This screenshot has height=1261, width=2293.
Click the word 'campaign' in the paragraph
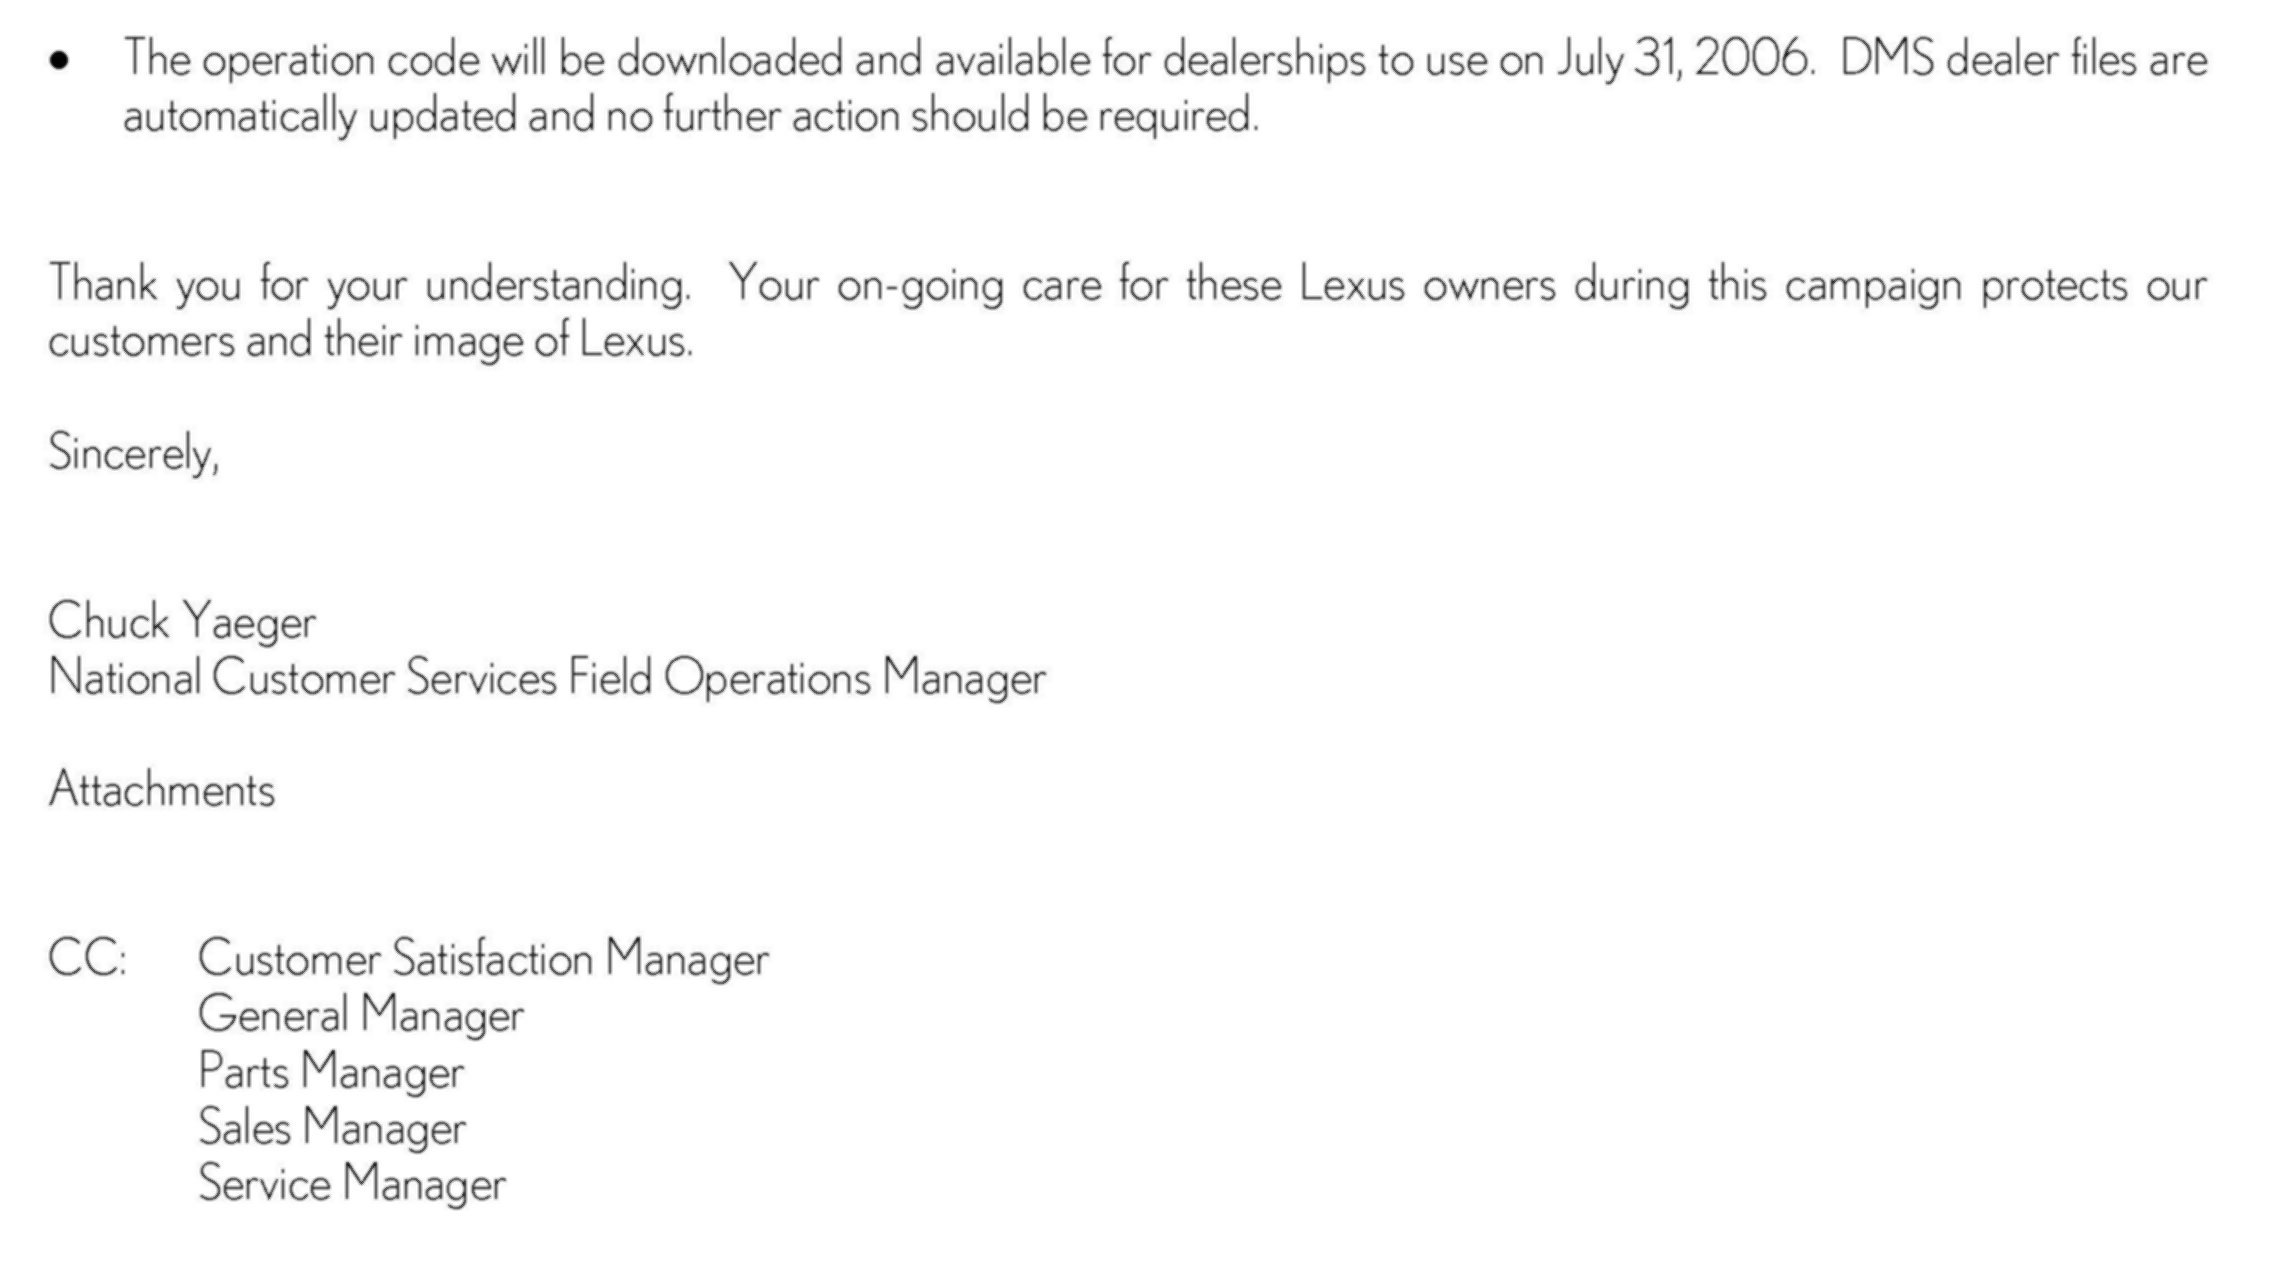(x=1873, y=286)
